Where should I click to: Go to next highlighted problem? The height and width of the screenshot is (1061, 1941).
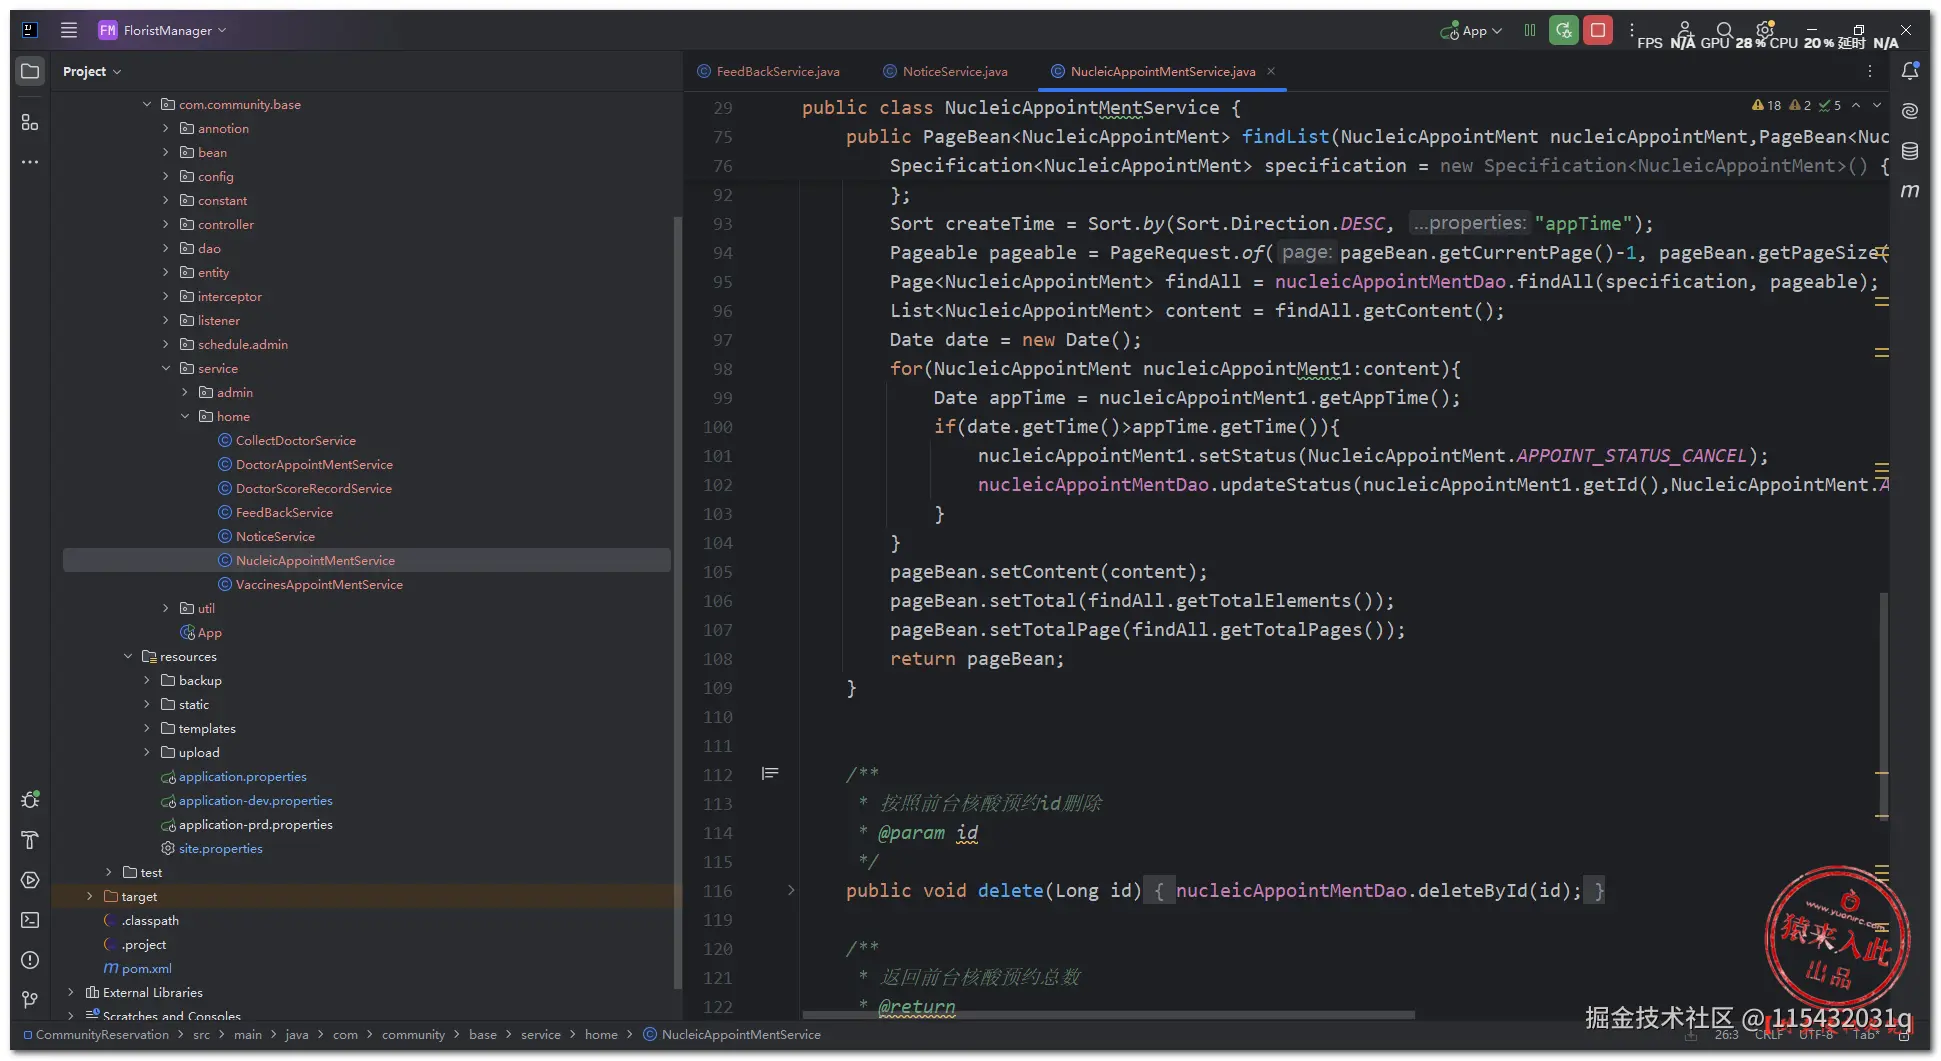point(1877,105)
